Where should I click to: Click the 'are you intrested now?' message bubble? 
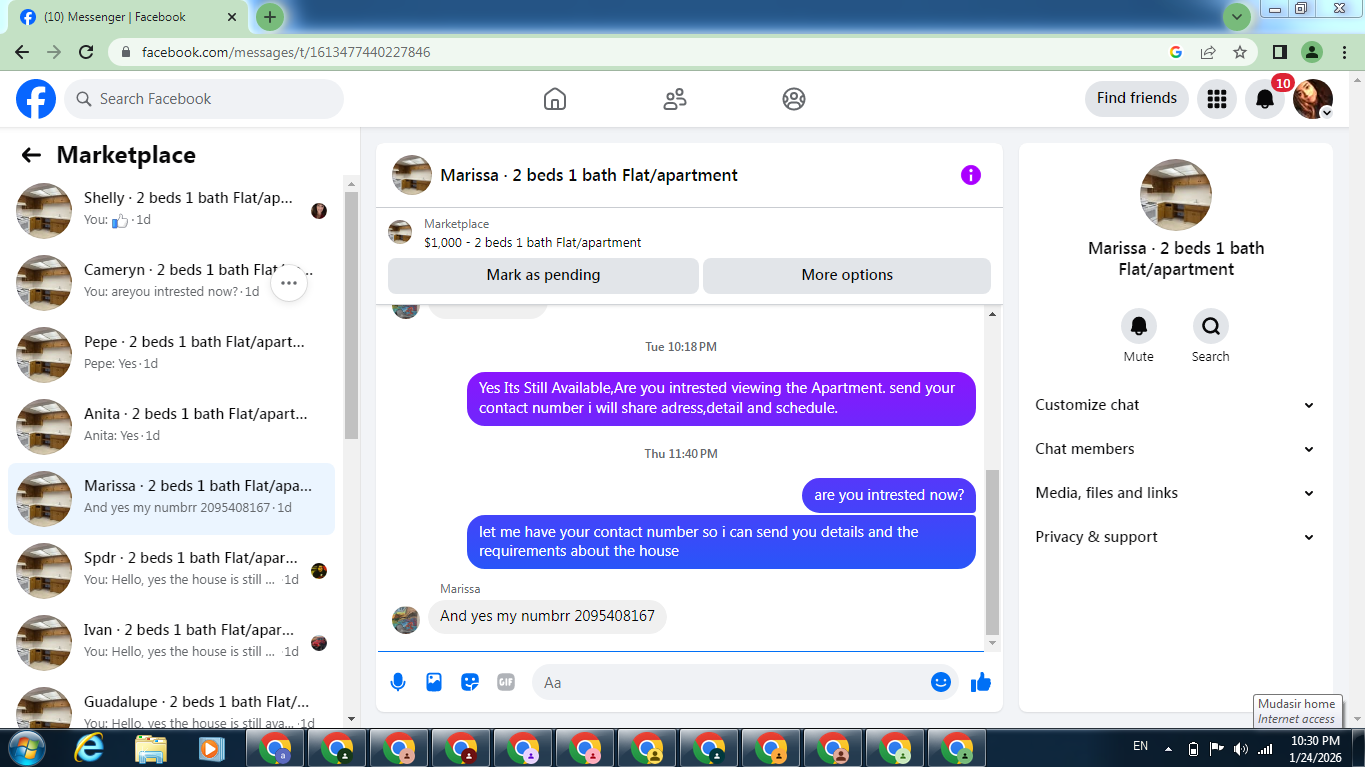889,495
